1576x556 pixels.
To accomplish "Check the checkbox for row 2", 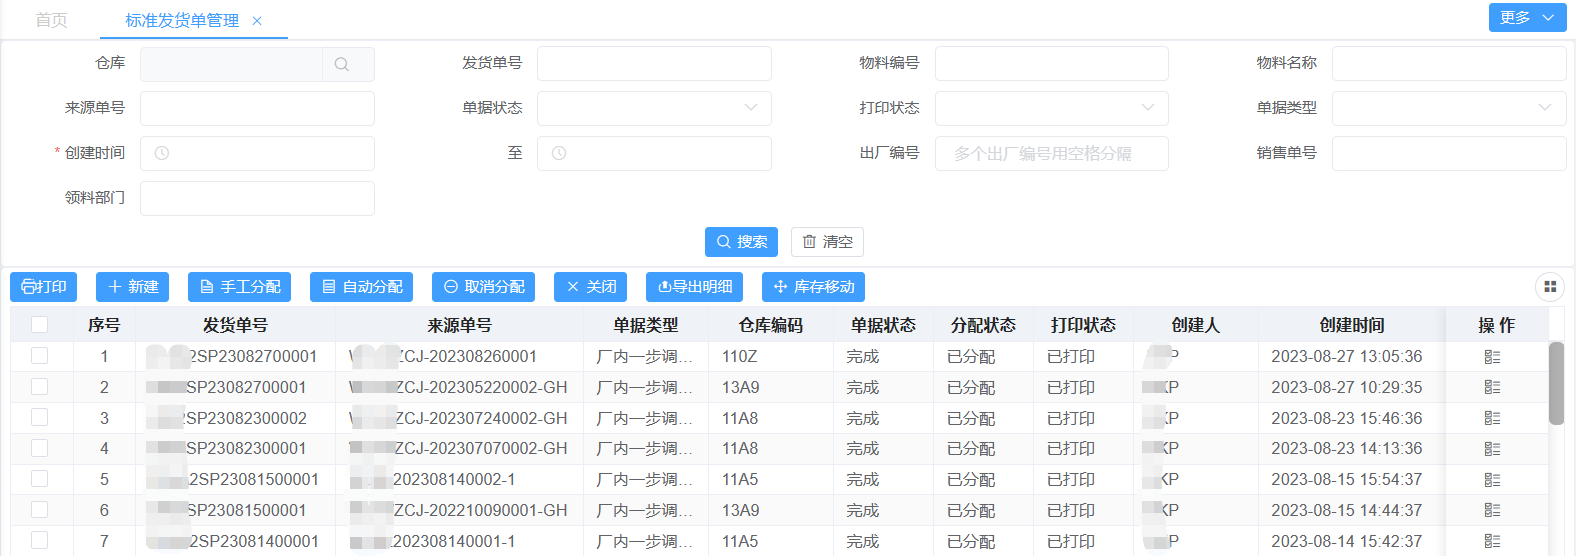I will point(40,387).
